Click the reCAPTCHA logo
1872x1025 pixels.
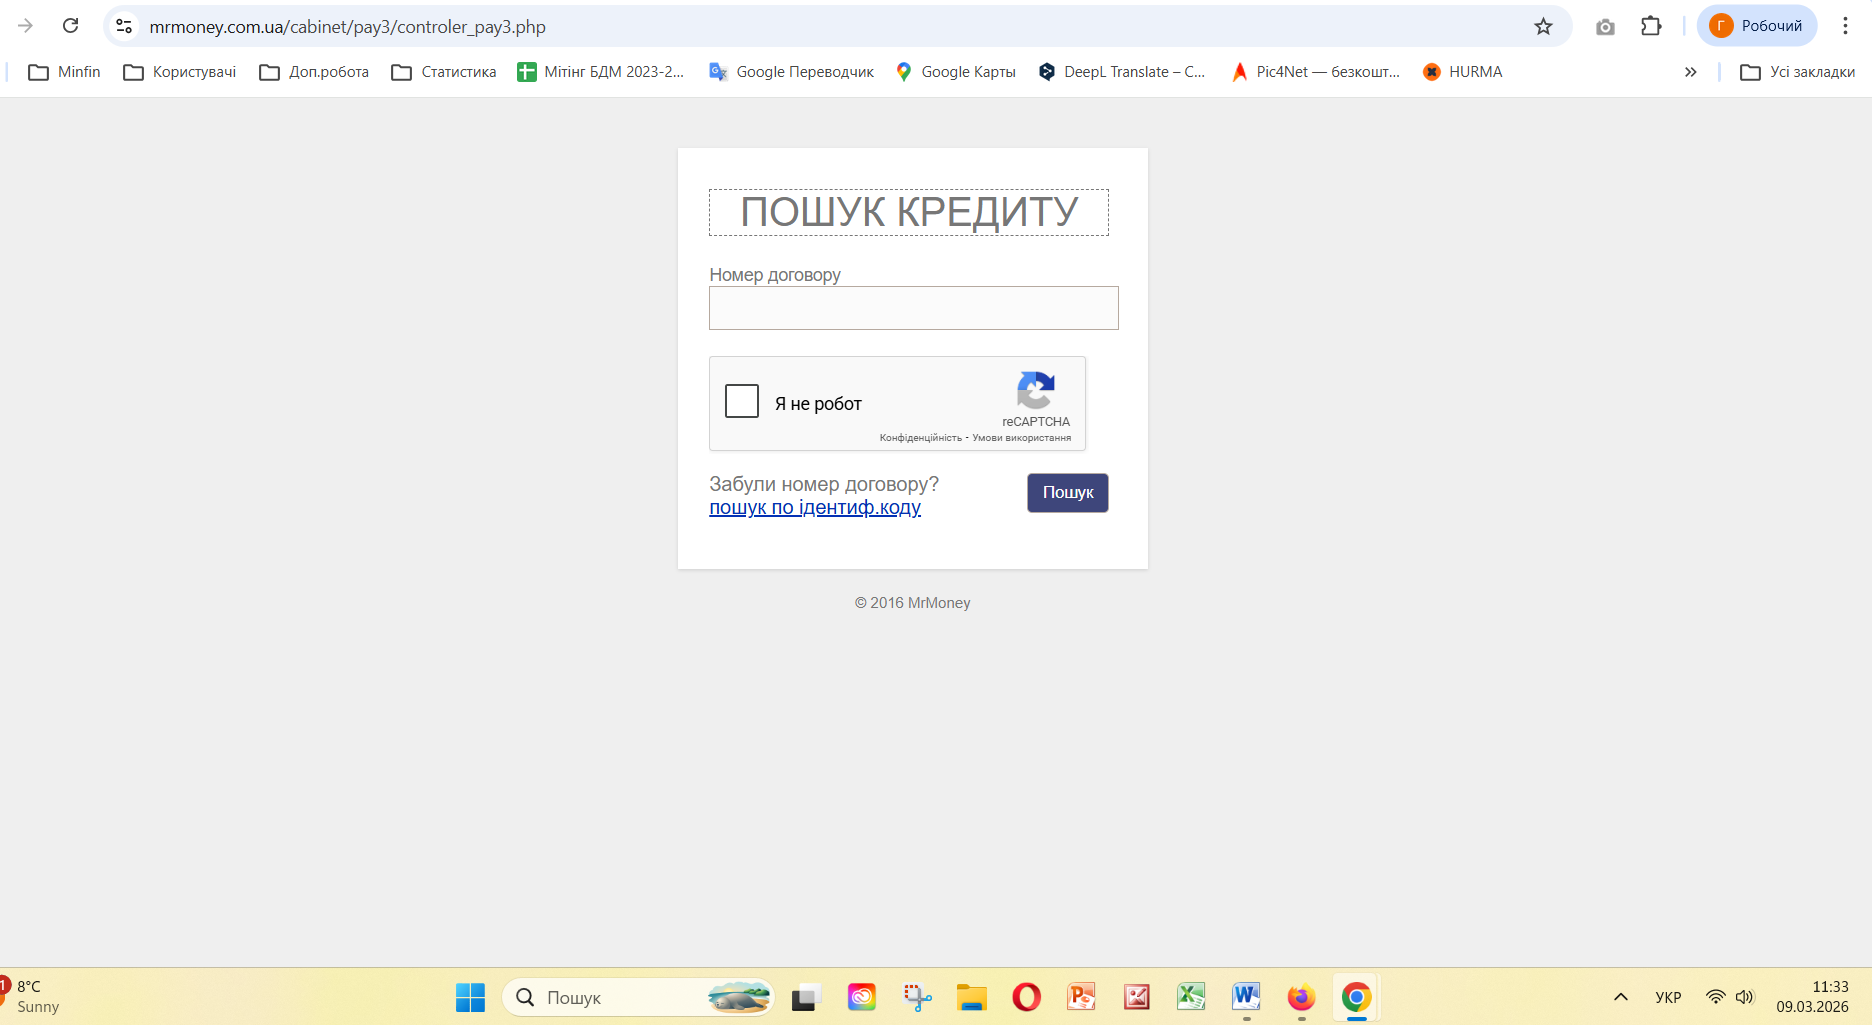click(x=1036, y=390)
